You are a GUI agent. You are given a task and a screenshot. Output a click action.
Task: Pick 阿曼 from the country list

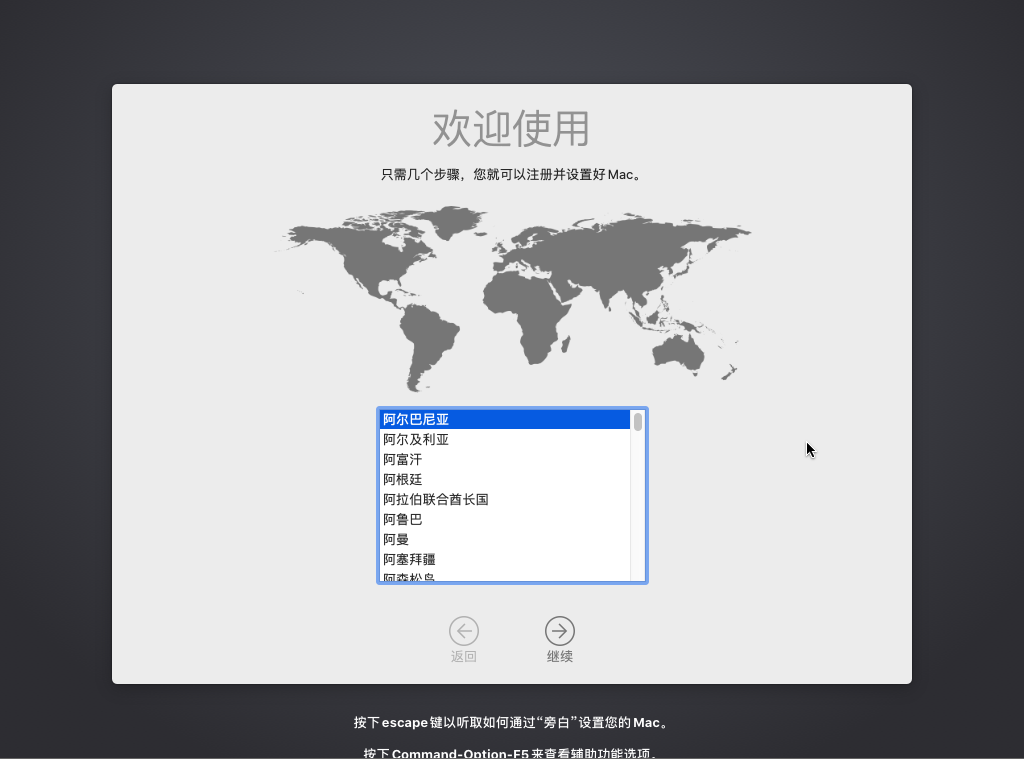click(505, 540)
